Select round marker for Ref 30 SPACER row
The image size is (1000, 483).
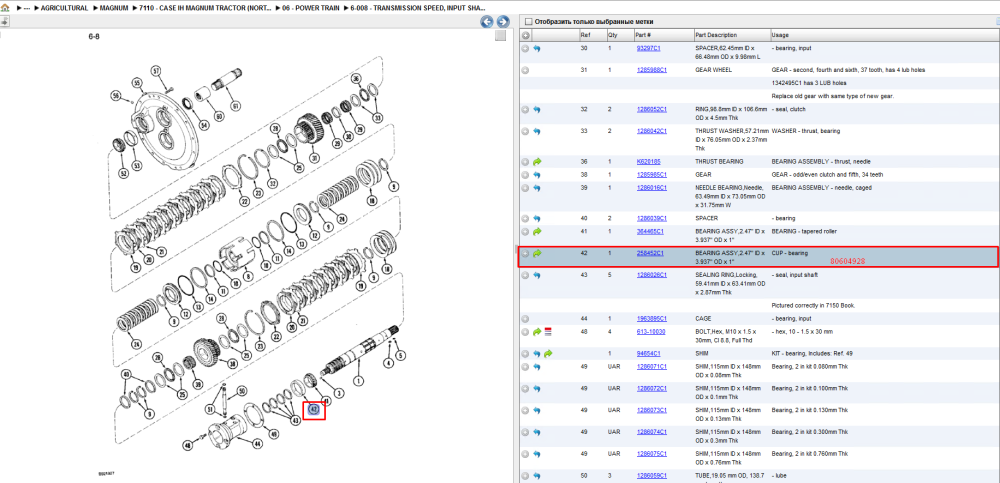(526, 48)
